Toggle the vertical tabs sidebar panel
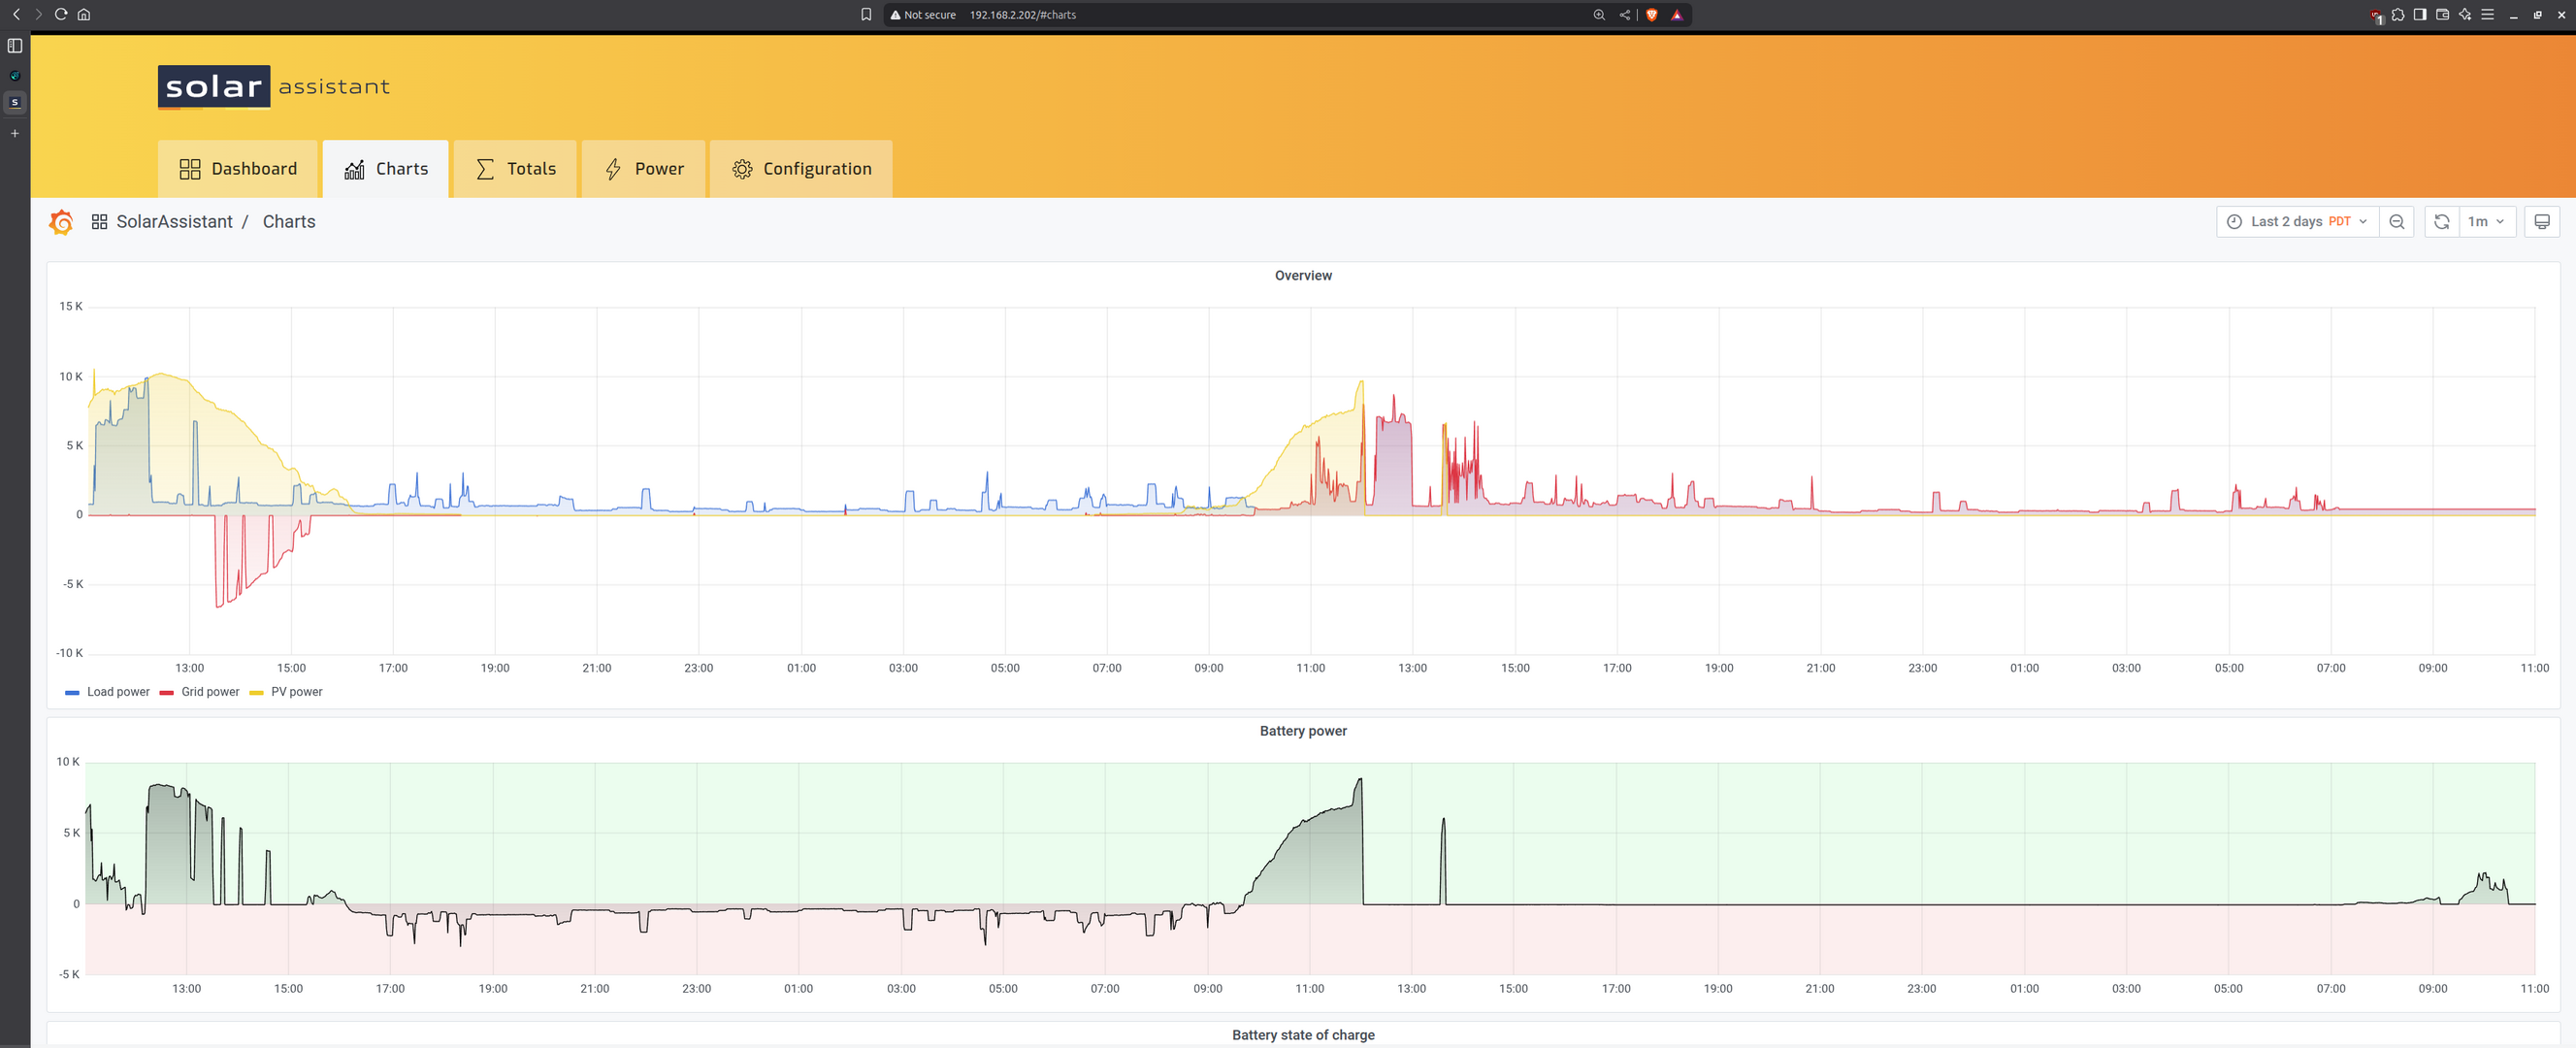The image size is (2576, 1048). [x=15, y=46]
